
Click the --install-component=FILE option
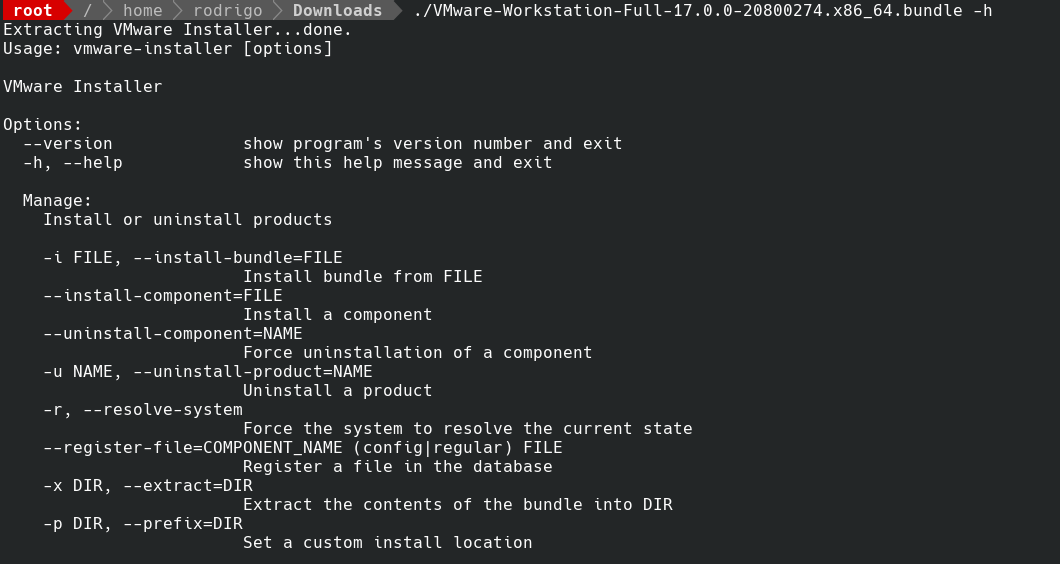[162, 296]
